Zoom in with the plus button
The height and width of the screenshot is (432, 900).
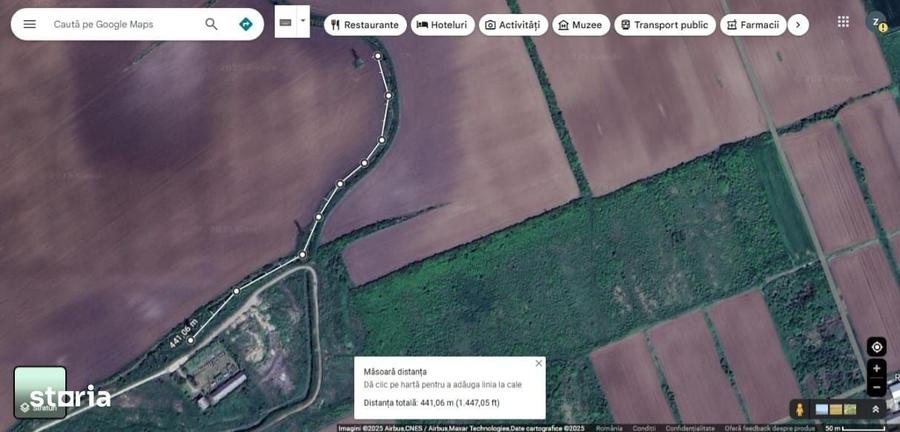876,368
